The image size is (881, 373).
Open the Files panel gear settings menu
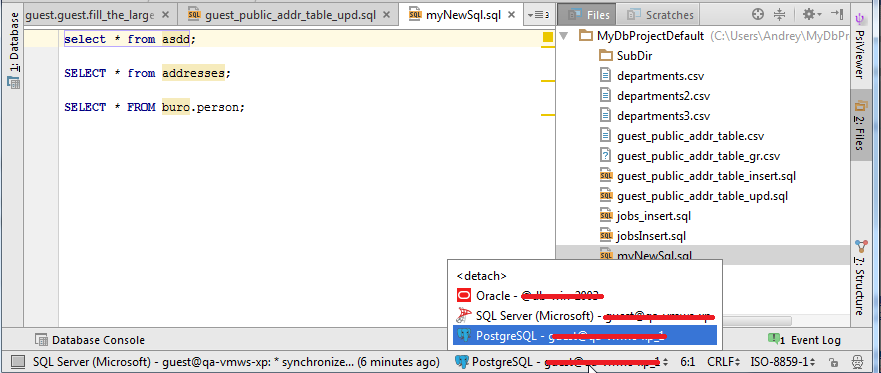811,15
